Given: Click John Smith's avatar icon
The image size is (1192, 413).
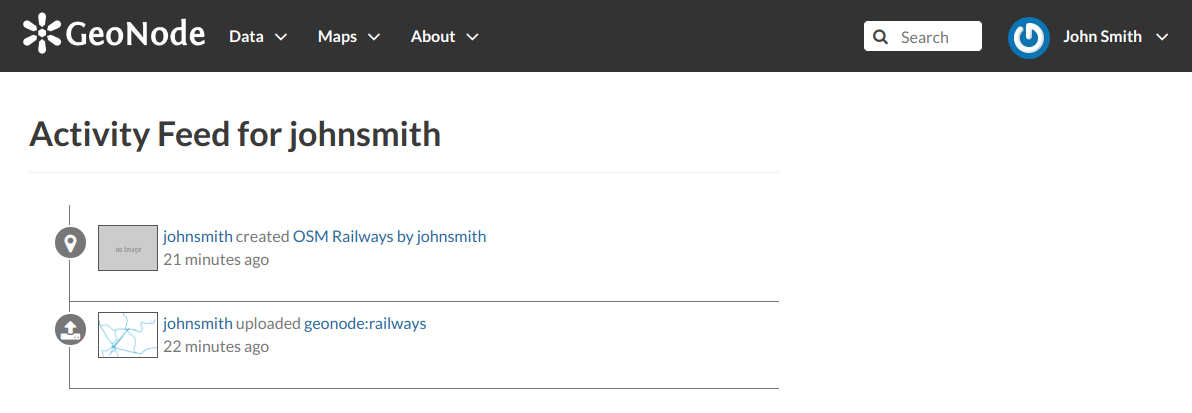Looking at the screenshot, I should [1029, 37].
